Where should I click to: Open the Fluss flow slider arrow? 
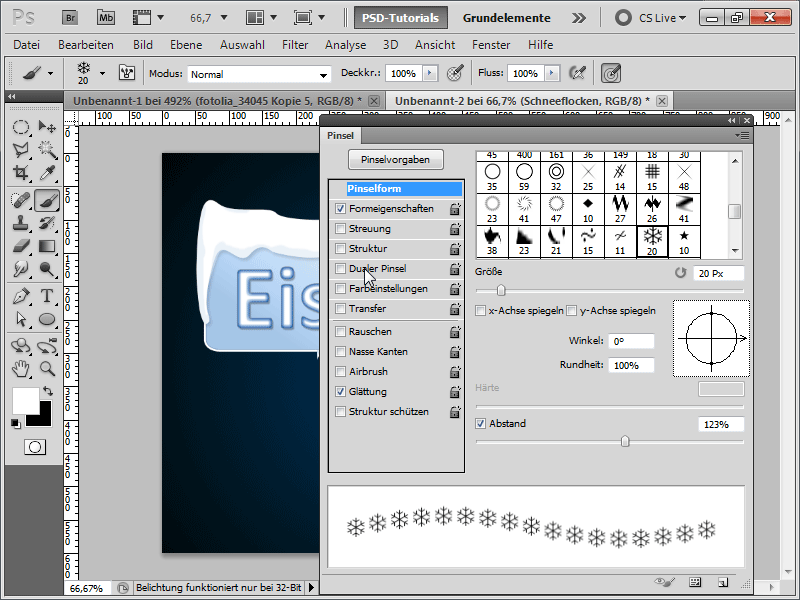(x=552, y=73)
